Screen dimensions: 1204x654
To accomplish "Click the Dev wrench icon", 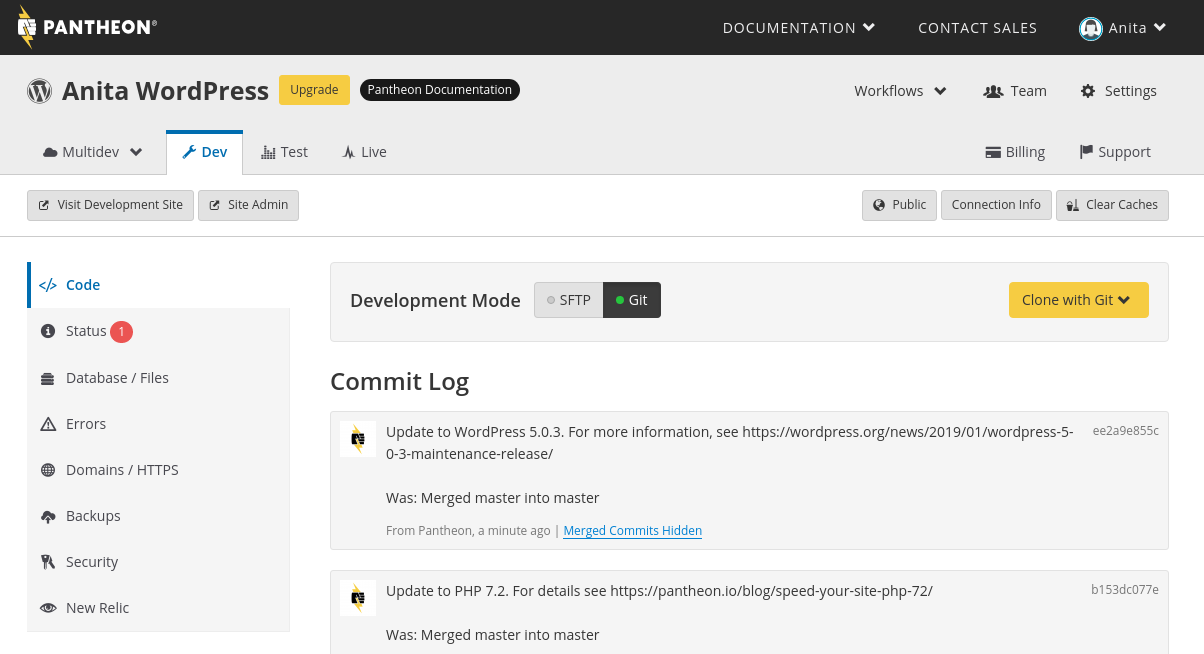I will click(189, 152).
